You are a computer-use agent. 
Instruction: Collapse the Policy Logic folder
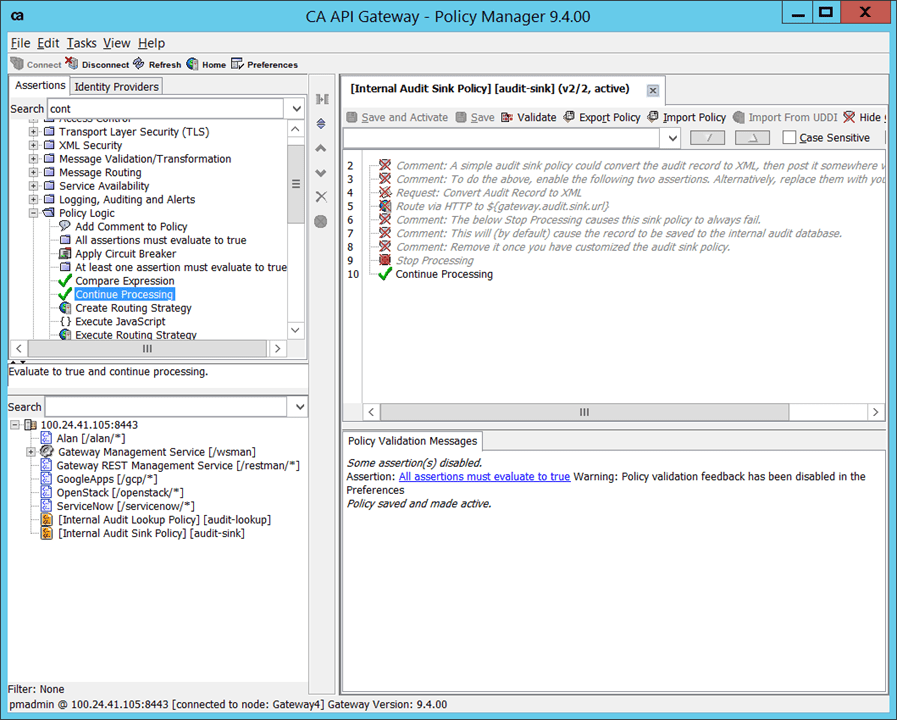click(x=34, y=213)
